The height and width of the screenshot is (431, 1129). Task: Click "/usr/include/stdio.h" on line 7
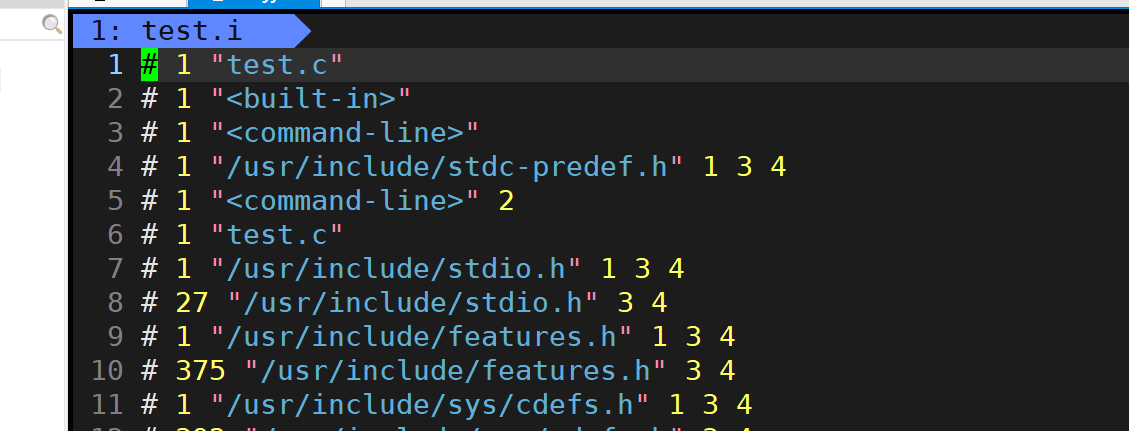coord(396,269)
